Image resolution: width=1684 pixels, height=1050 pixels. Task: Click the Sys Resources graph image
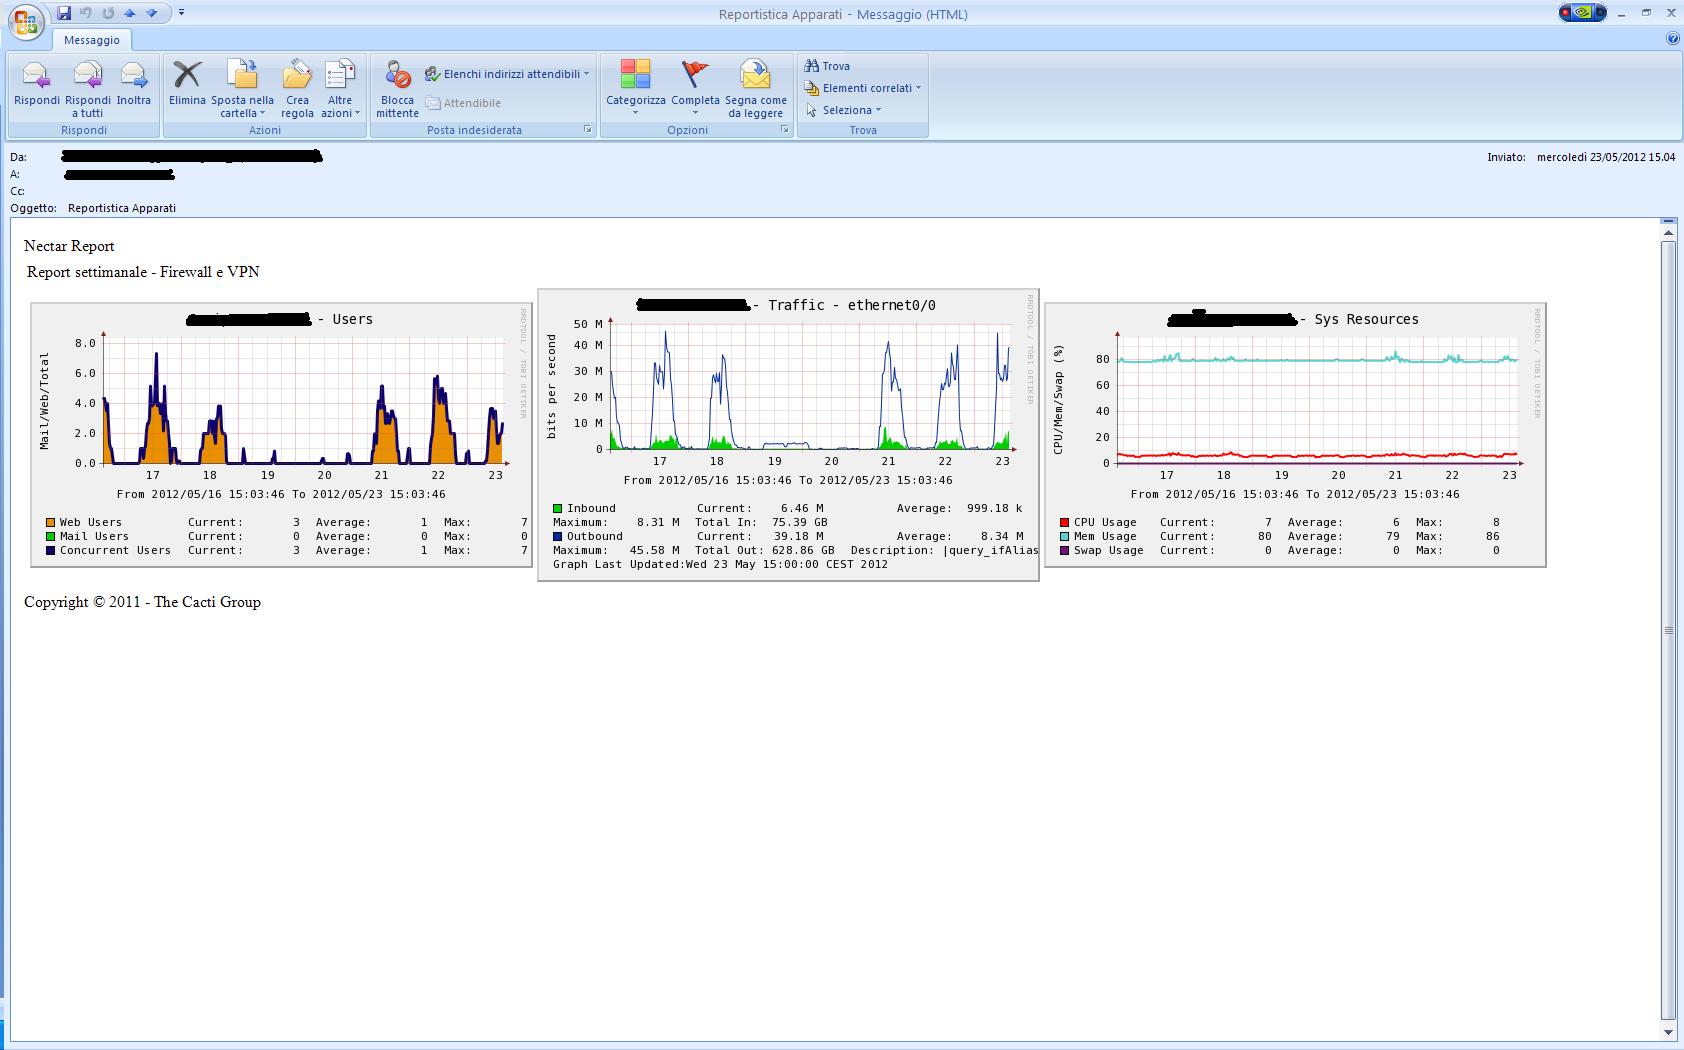1296,435
